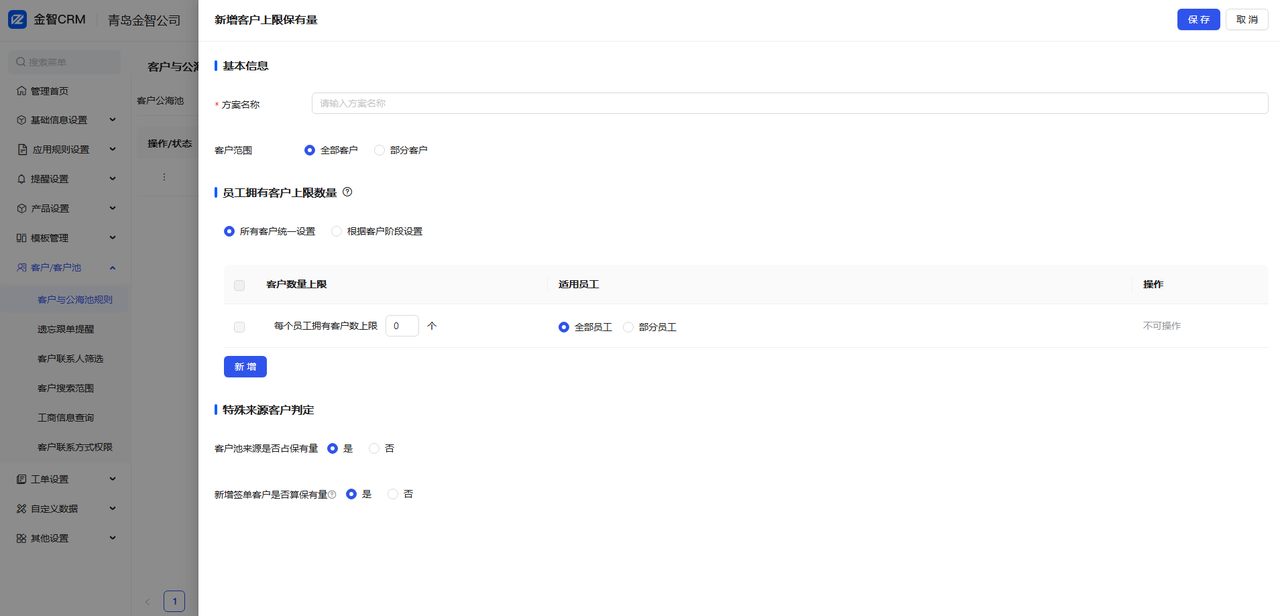Click the search magnifier icon in sidebar
Screen dimensions: 1280x616
coord(21,62)
